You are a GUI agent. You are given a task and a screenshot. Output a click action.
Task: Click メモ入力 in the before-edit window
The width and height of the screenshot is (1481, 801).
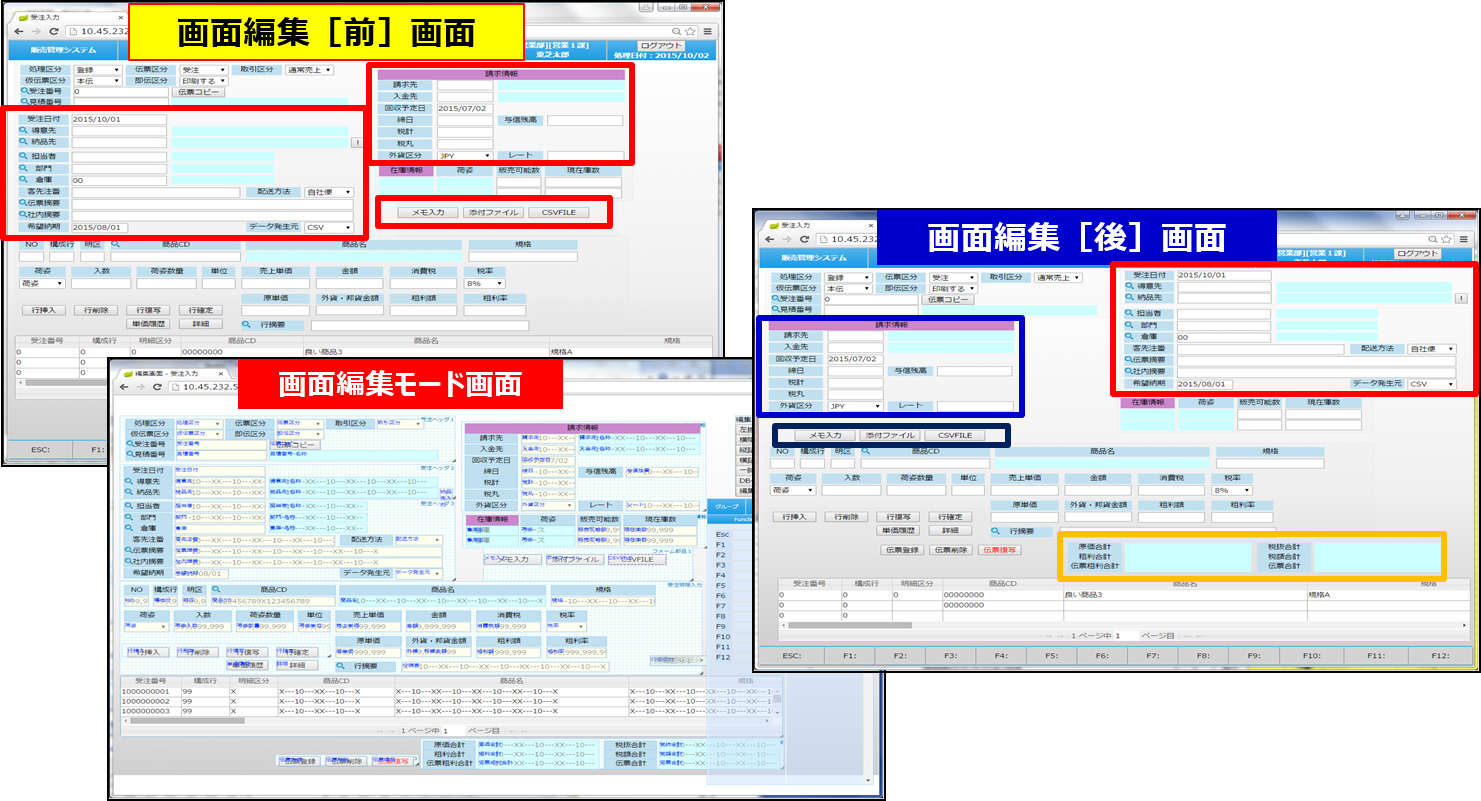[428, 212]
